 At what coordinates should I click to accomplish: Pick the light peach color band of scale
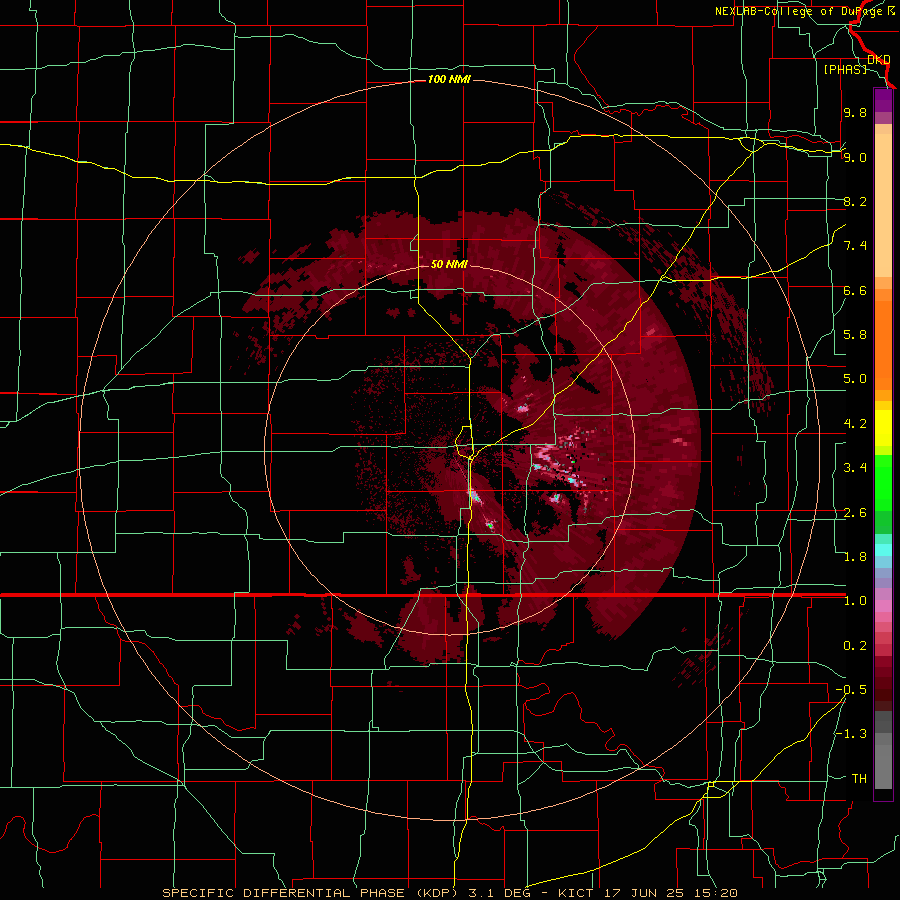pos(883,205)
